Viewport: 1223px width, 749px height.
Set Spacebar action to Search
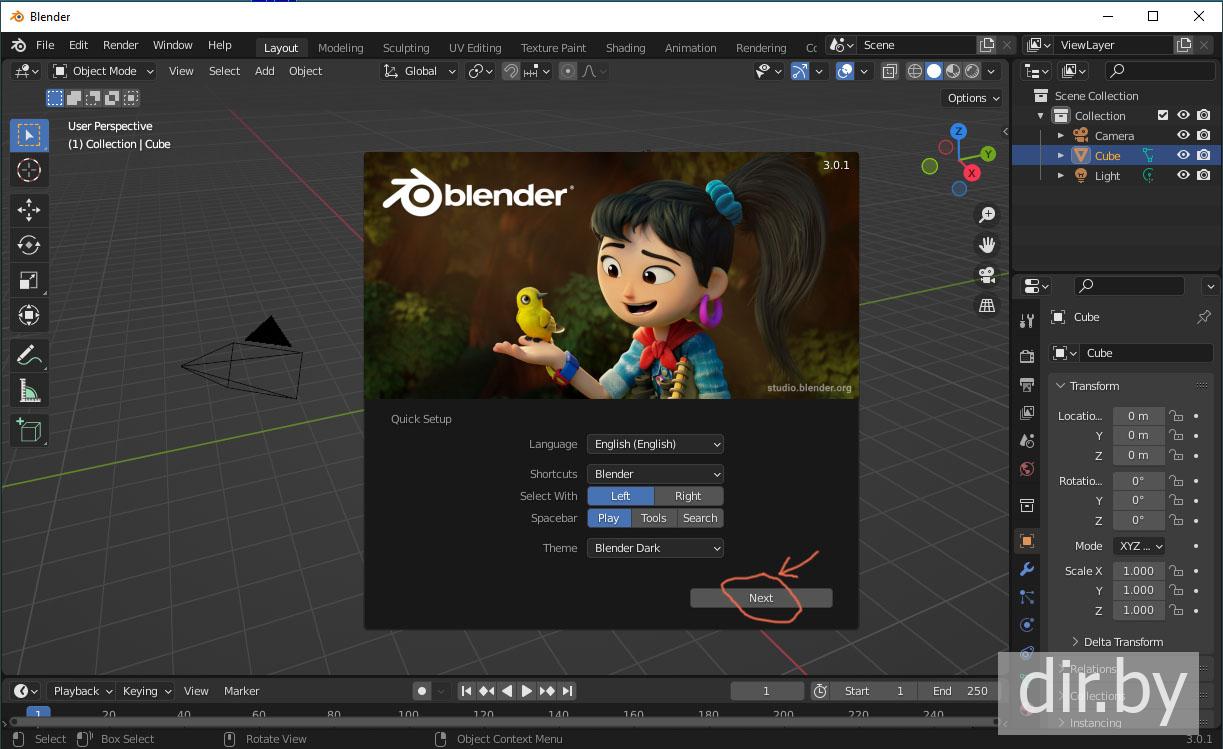[x=700, y=518]
